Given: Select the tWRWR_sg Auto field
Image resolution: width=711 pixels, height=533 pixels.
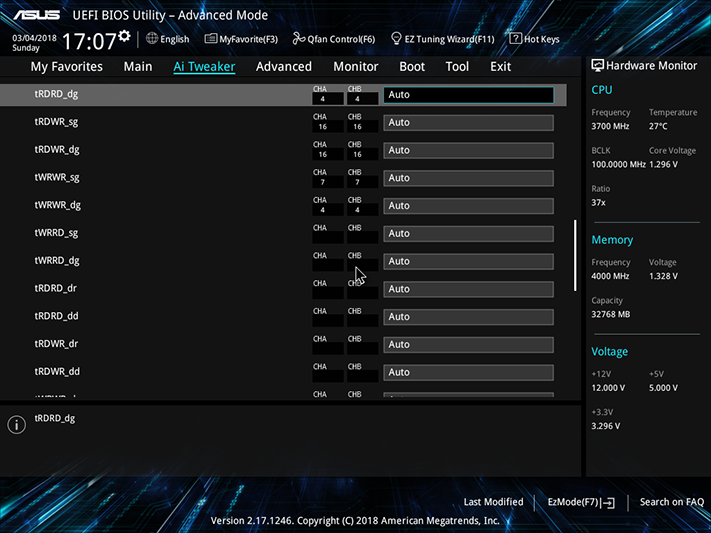Looking at the screenshot, I should pyautogui.click(x=468, y=178).
